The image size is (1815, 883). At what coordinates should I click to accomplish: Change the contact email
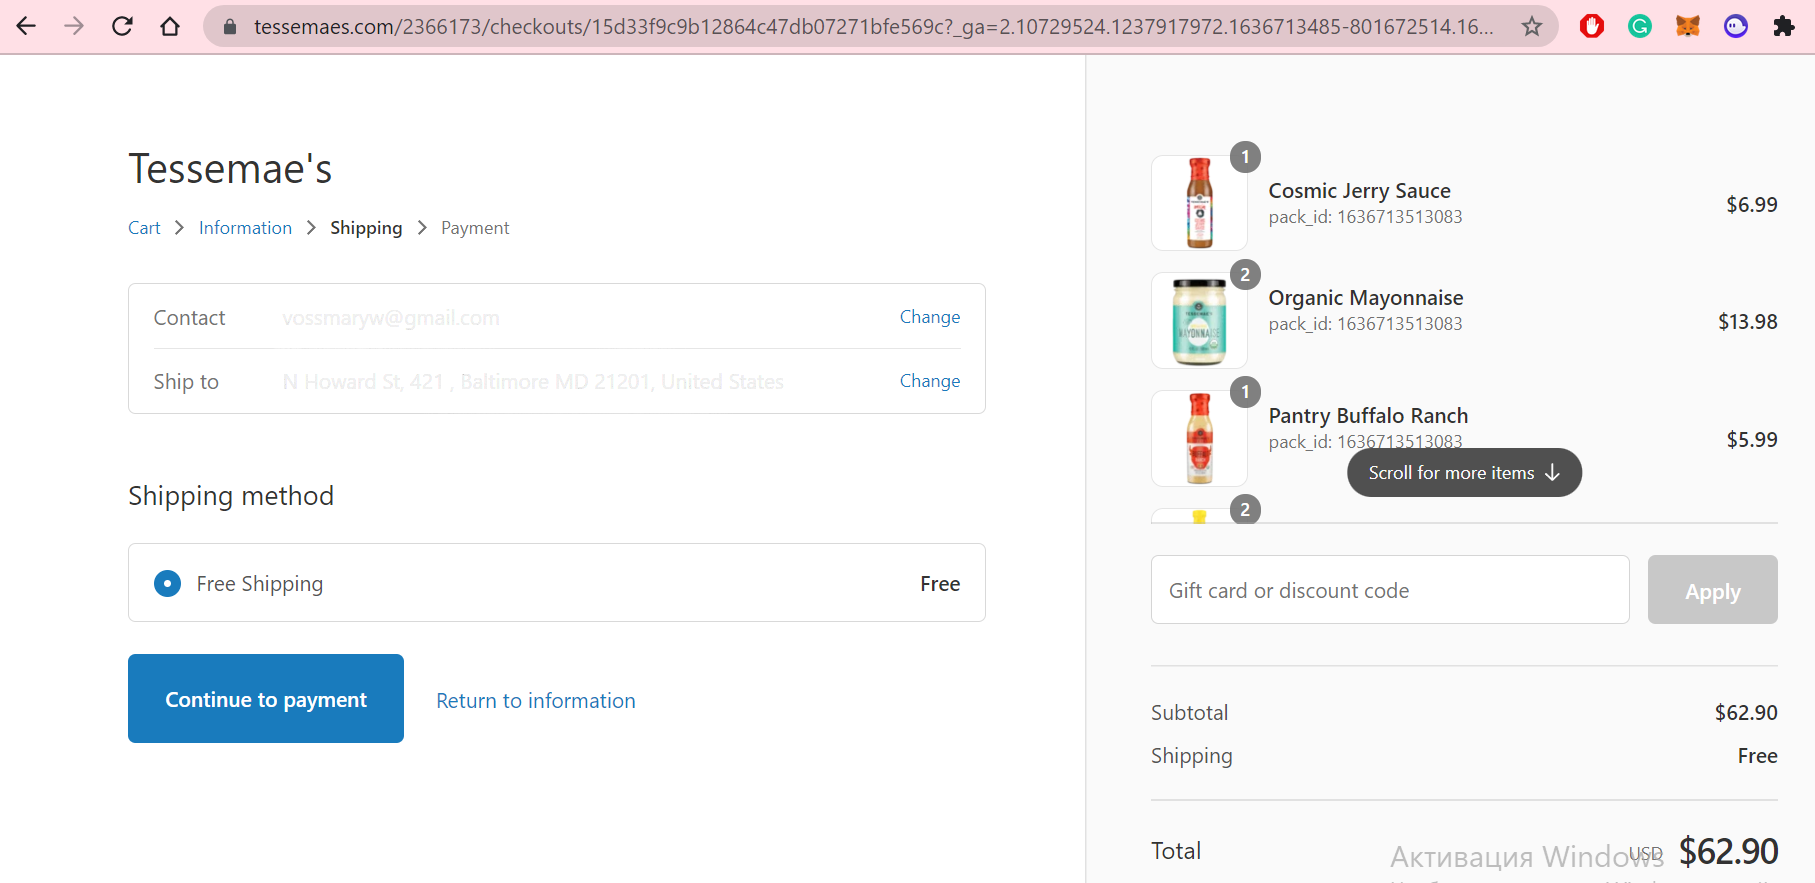click(929, 317)
